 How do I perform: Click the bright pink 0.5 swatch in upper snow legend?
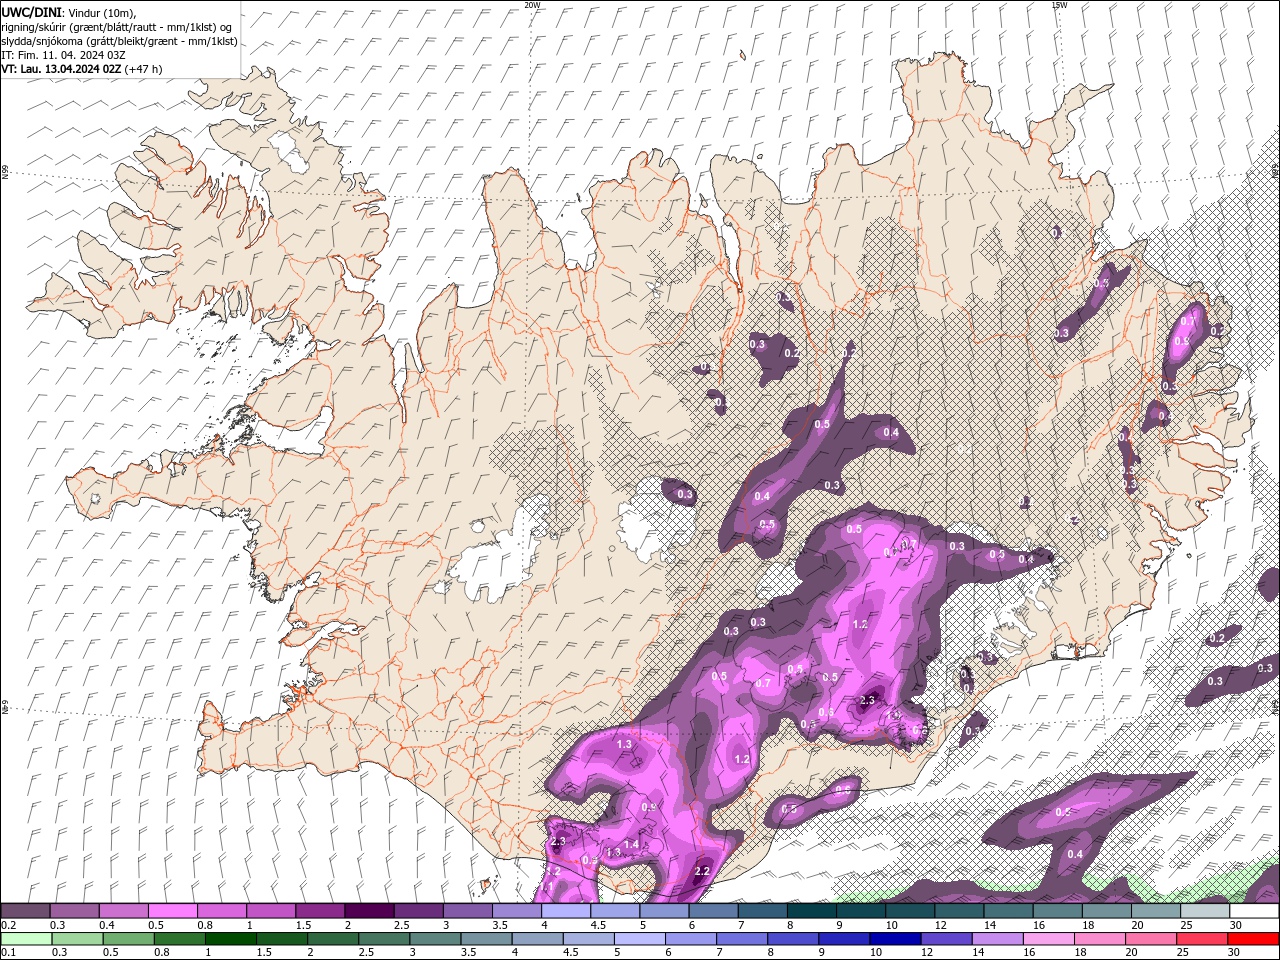pos(172,911)
